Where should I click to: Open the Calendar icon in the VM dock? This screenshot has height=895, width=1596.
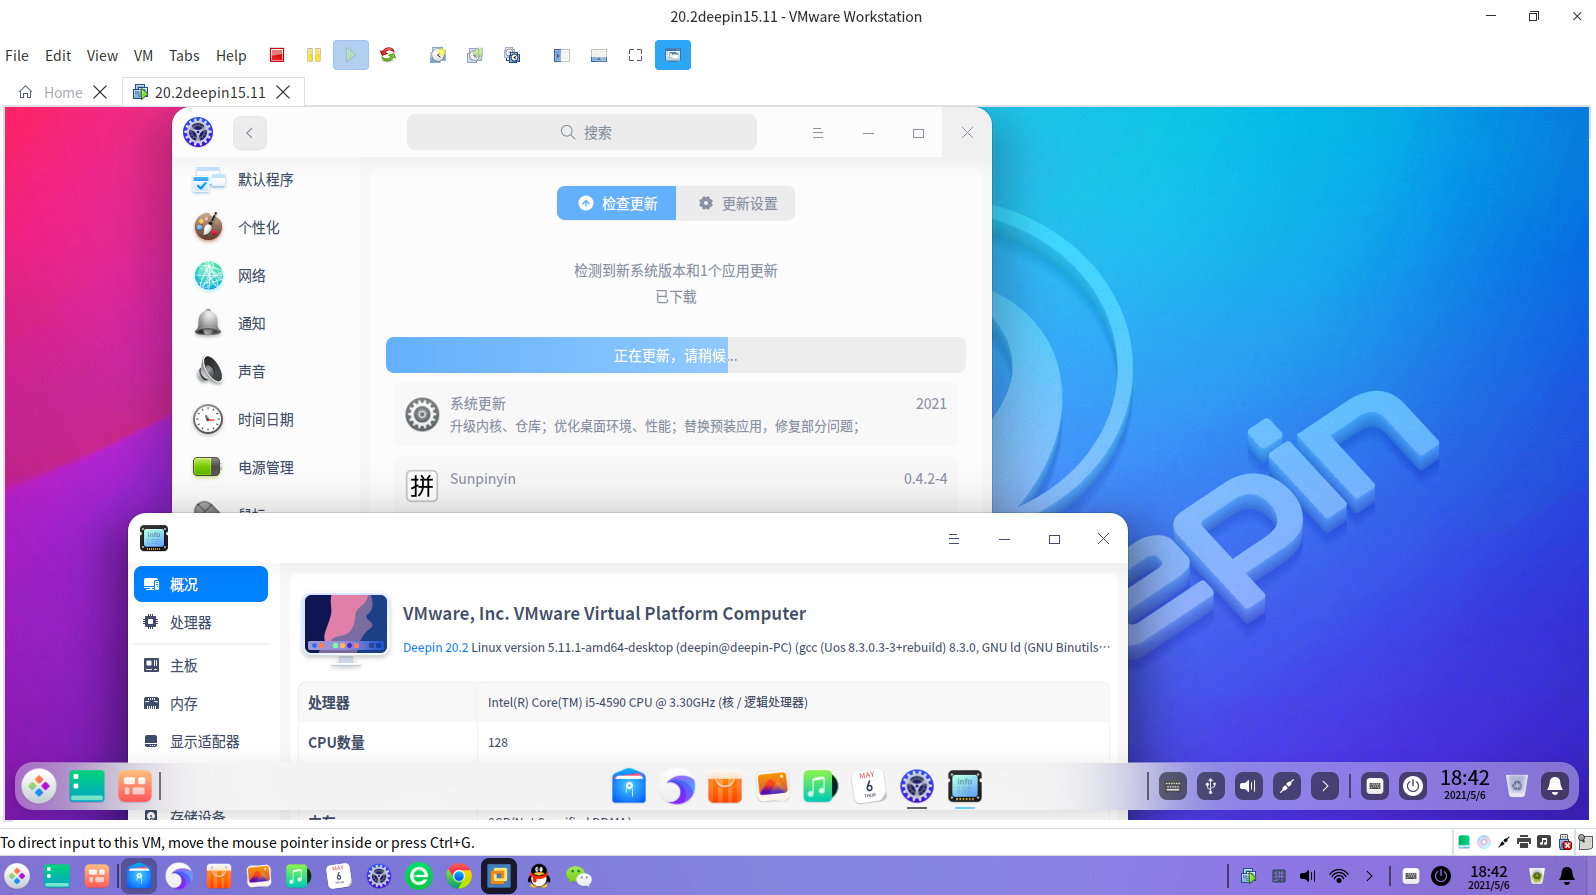(x=868, y=787)
